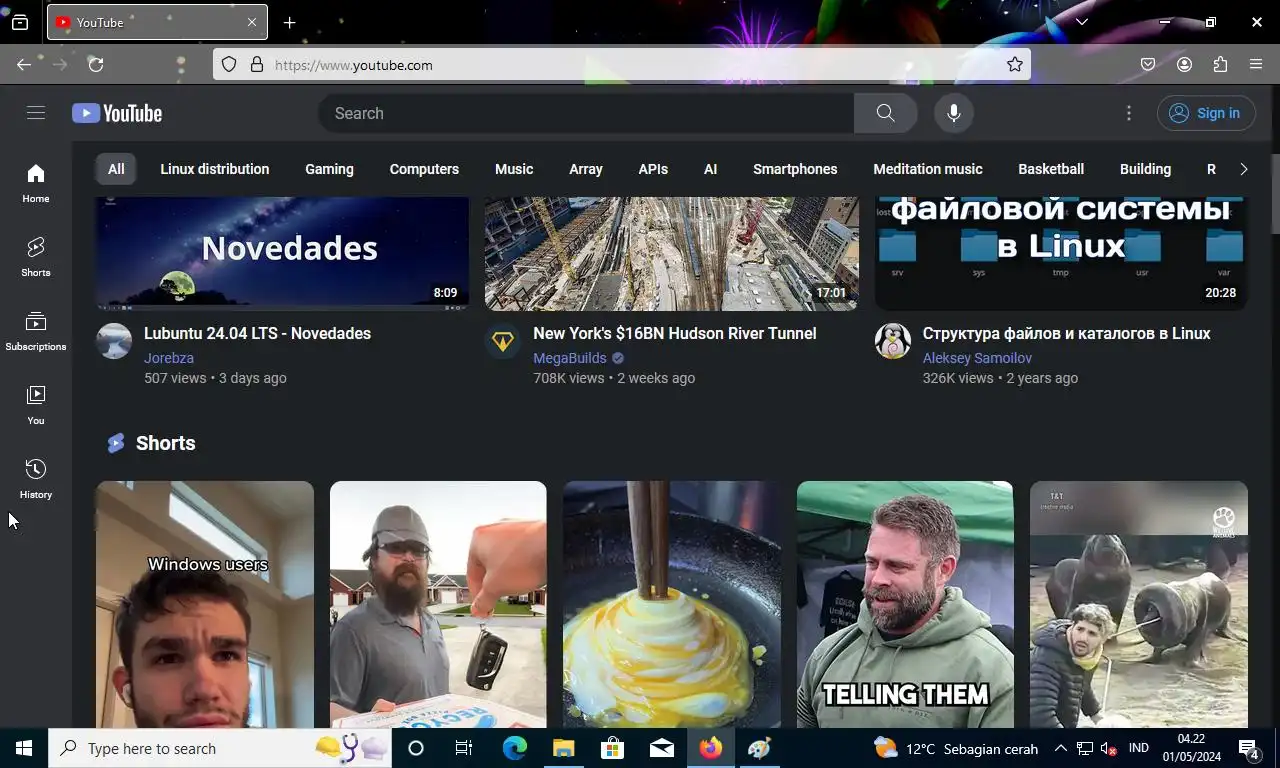Image resolution: width=1280 pixels, height=768 pixels.
Task: Open Firefox application menu
Action: coord(1256,64)
